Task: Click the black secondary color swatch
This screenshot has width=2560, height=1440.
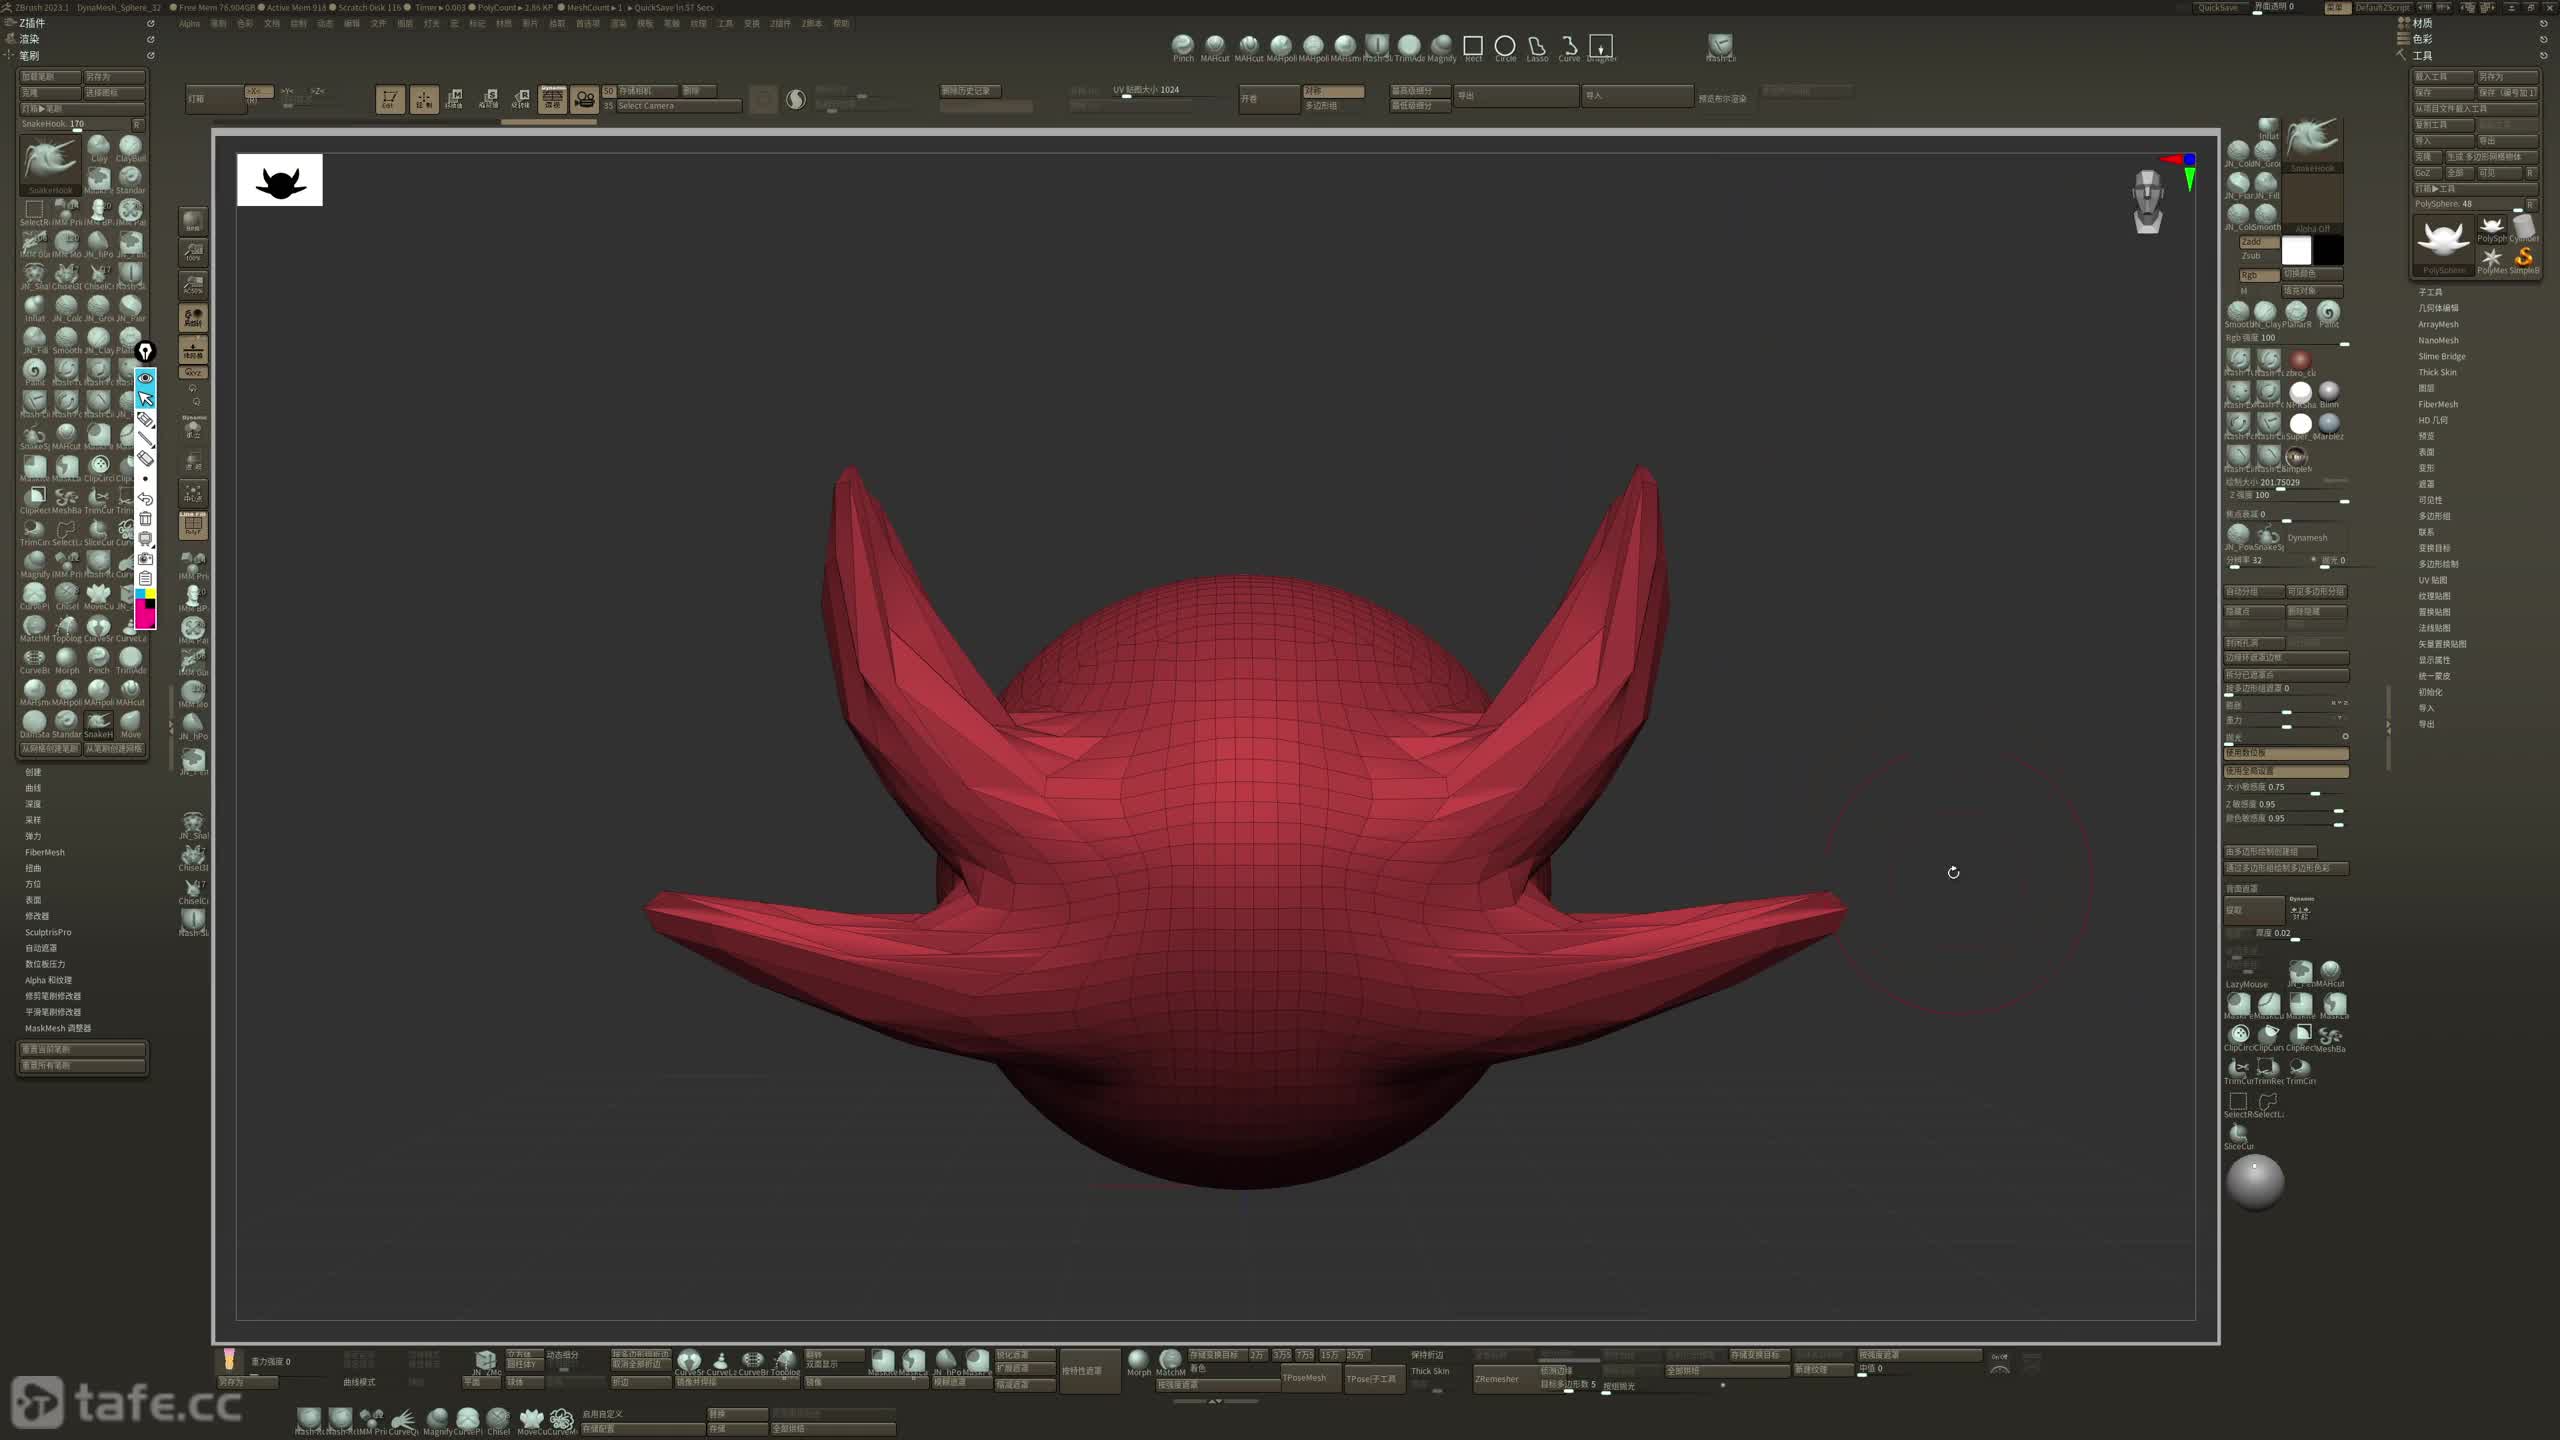Action: pyautogui.click(x=2328, y=250)
